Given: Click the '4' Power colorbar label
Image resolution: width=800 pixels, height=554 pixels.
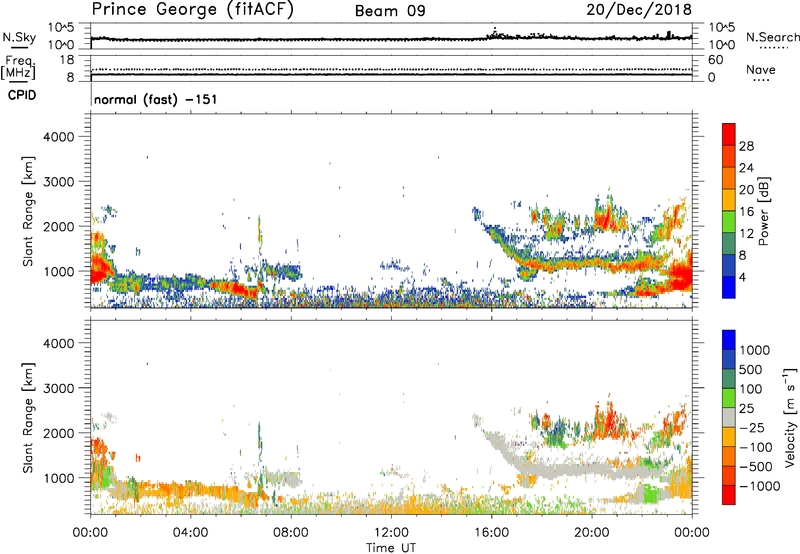Looking at the screenshot, I should pos(742,277).
